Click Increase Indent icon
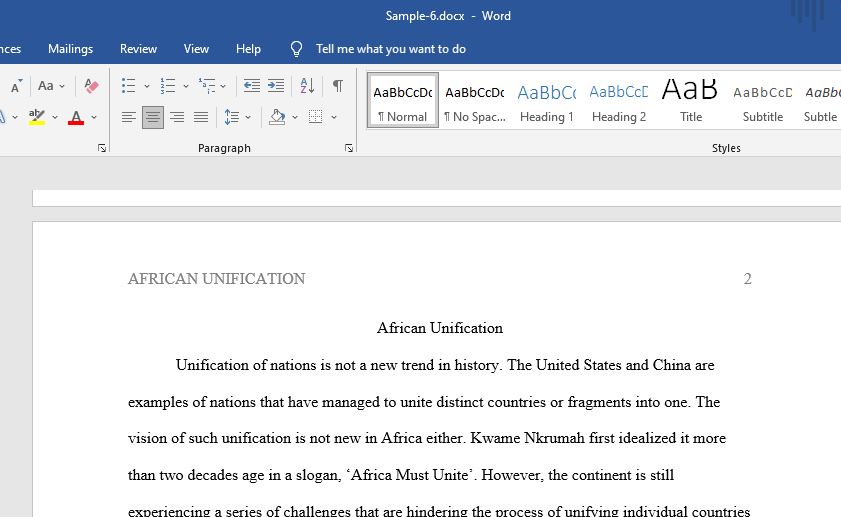The height and width of the screenshot is (517, 841). tap(276, 86)
